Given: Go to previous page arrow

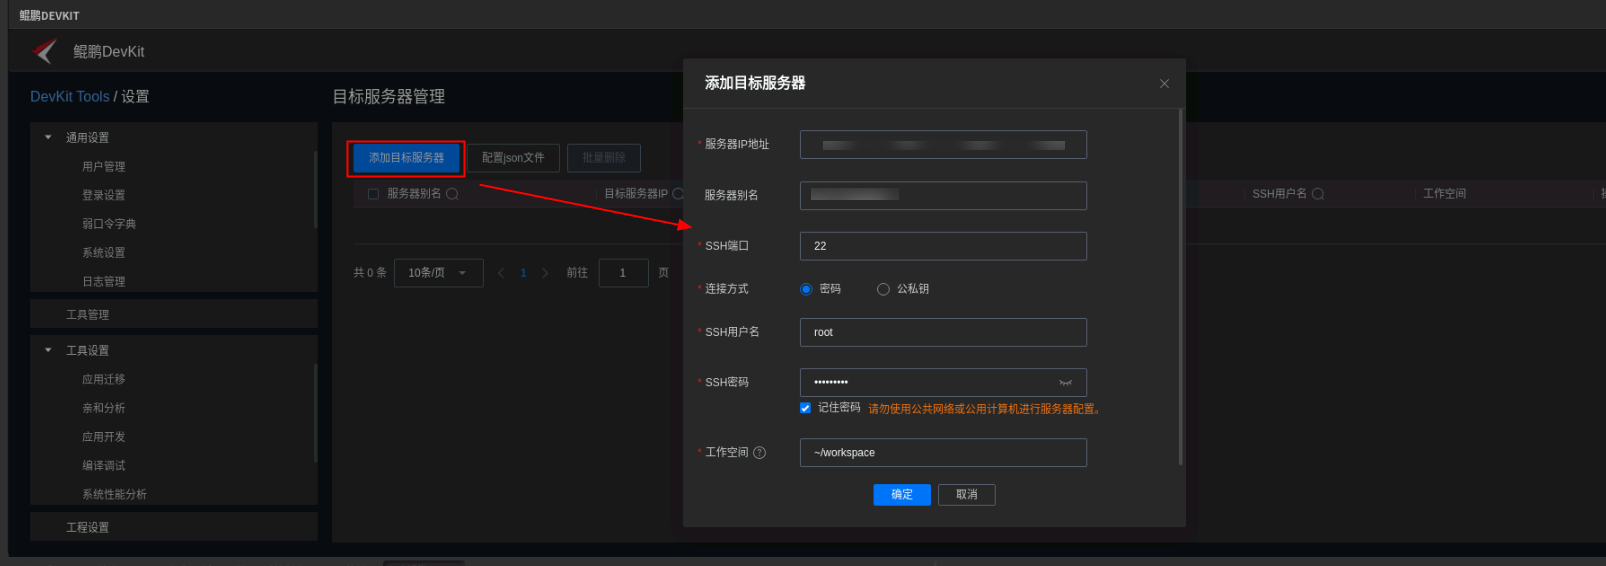Looking at the screenshot, I should [x=501, y=273].
